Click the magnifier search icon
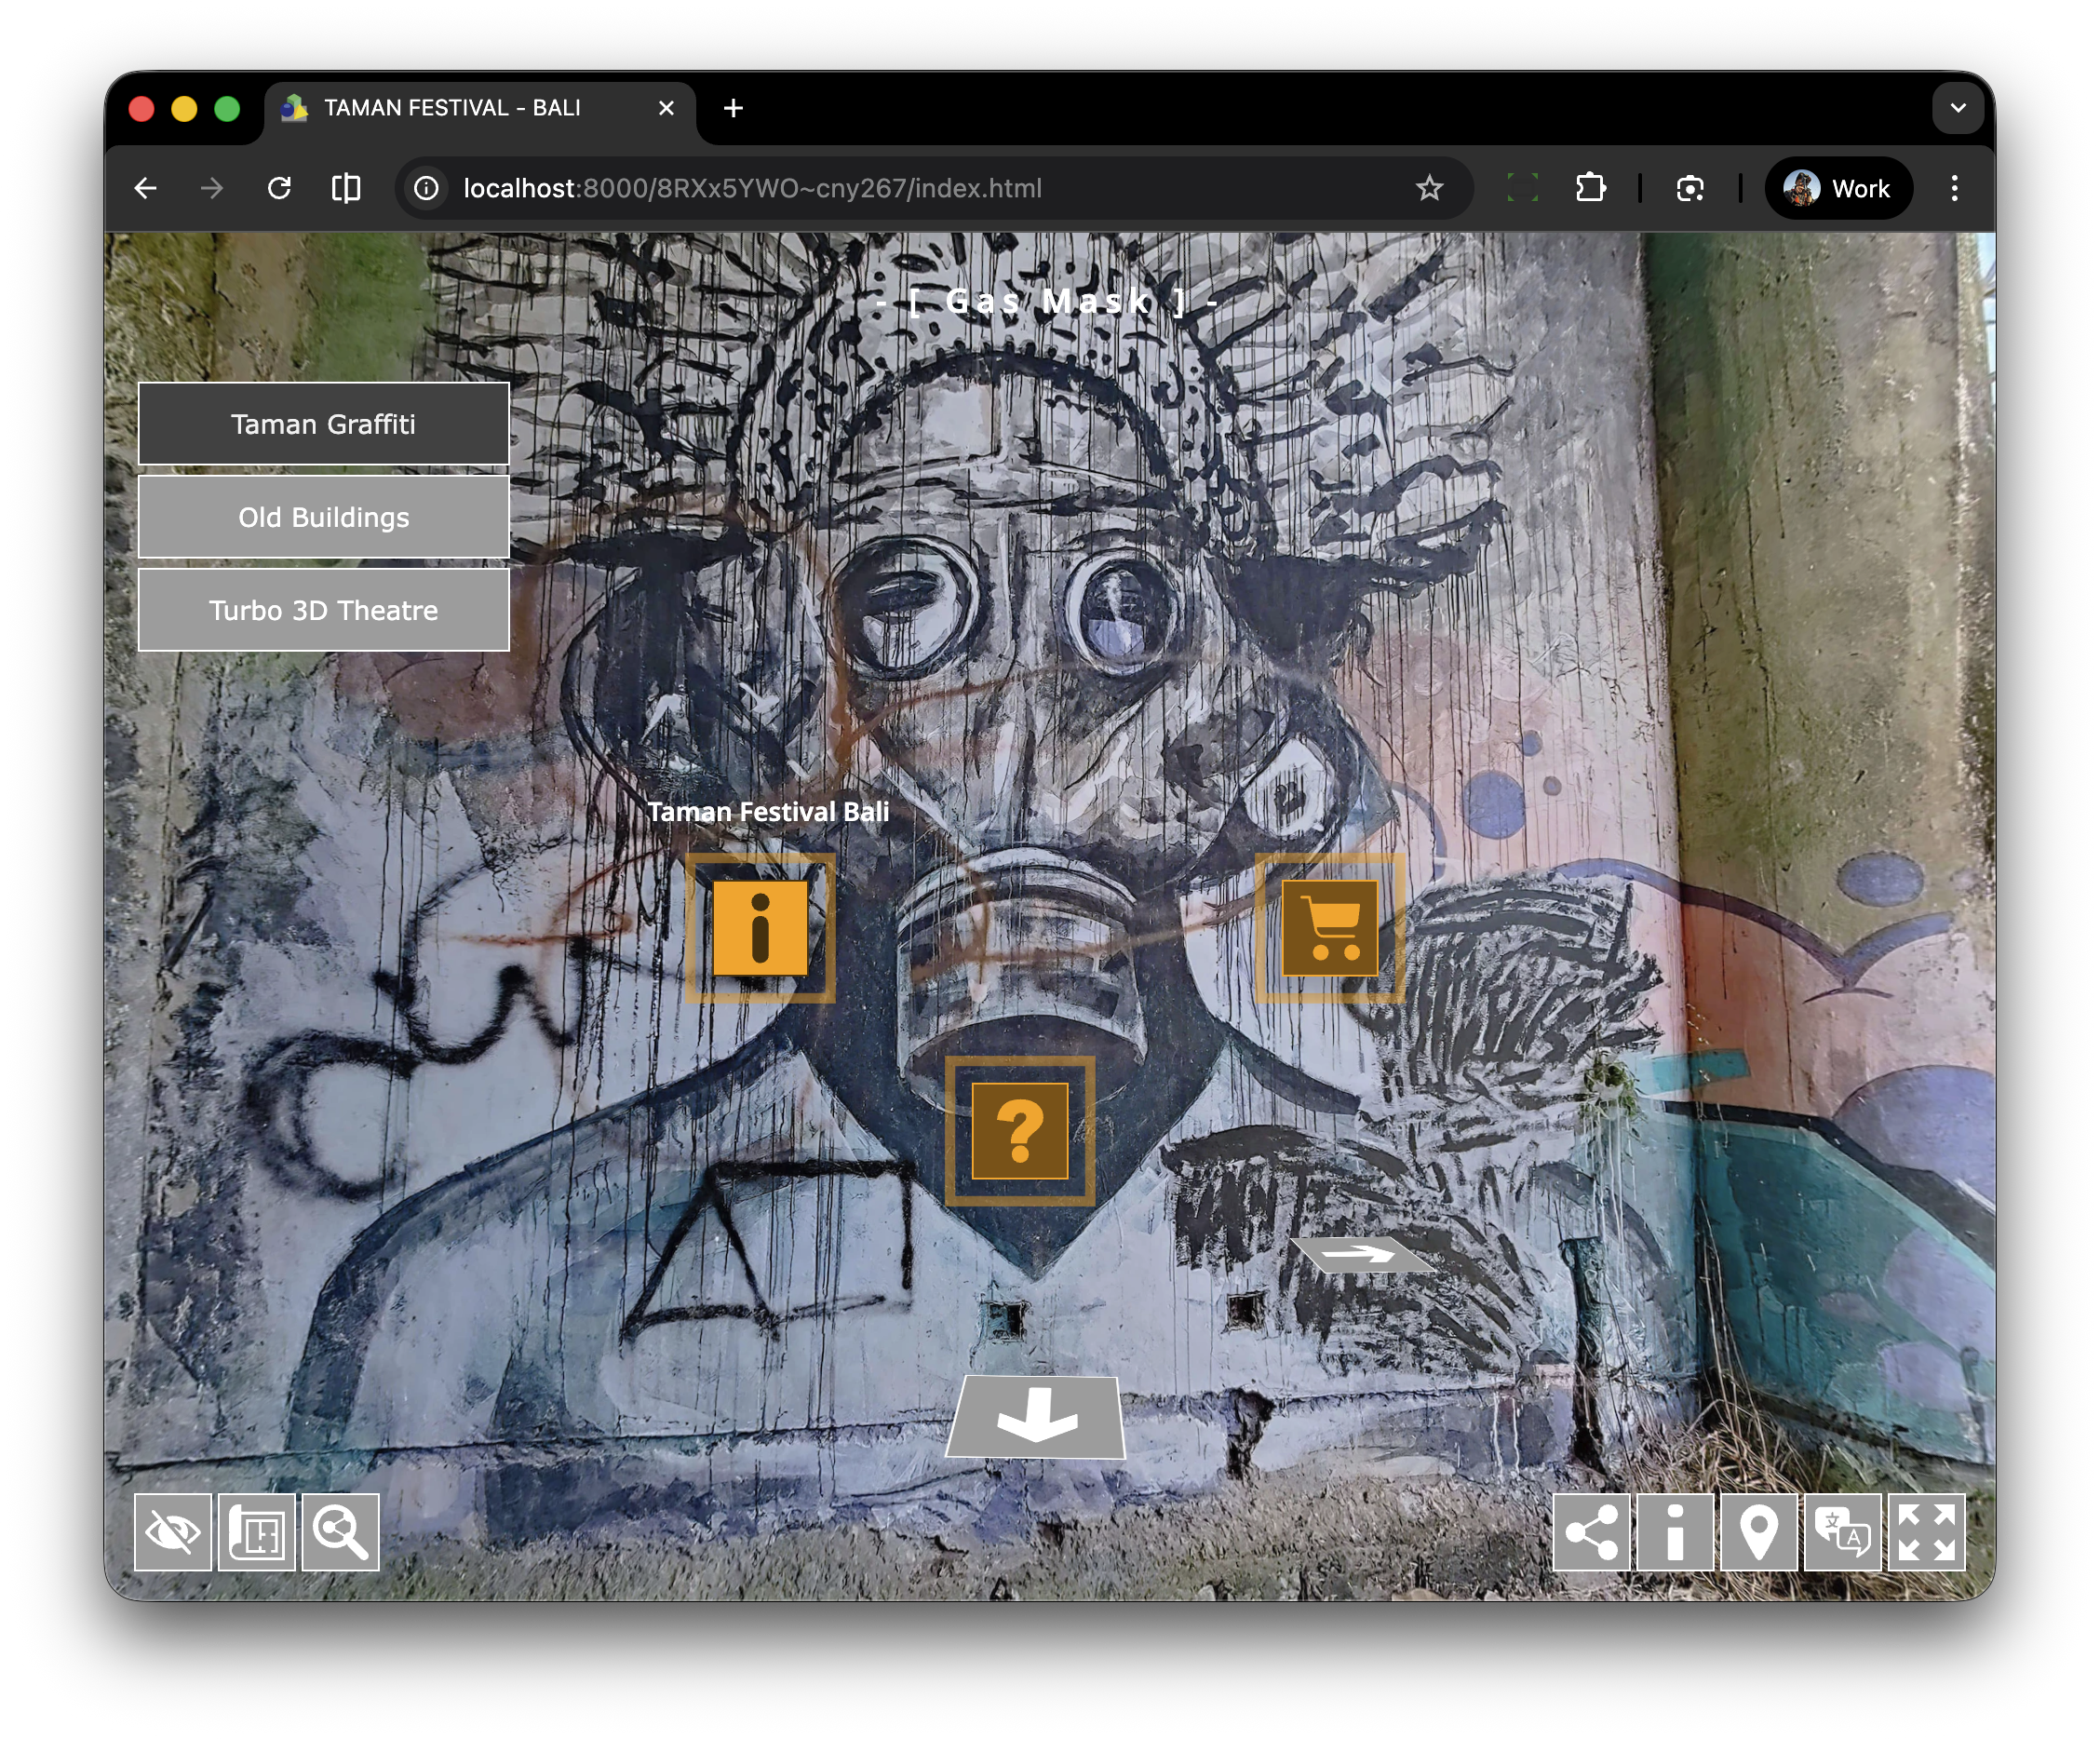2100x1739 pixels. 340,1532
